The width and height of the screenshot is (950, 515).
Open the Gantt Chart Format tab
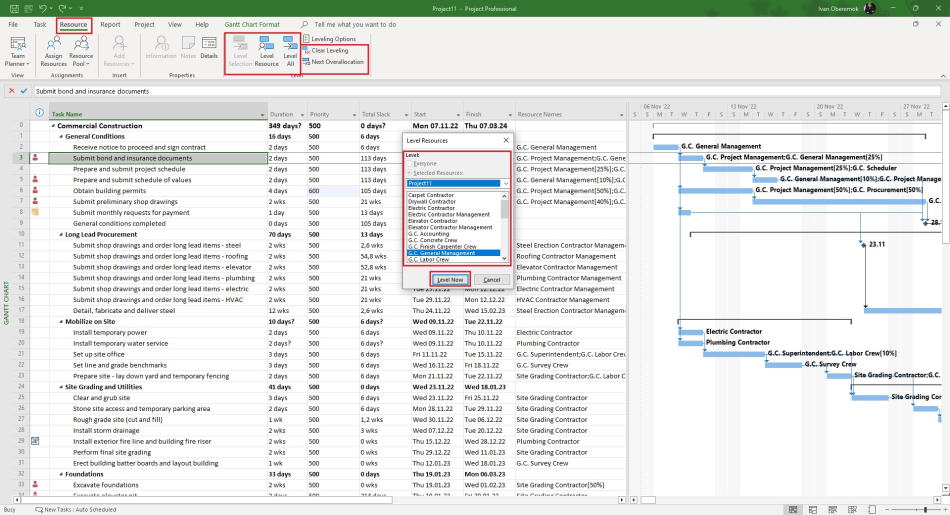(252, 25)
